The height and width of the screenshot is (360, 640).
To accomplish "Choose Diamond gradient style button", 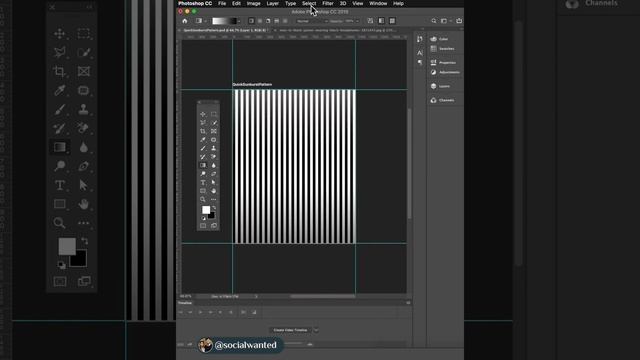I will pyautogui.click(x=285, y=21).
